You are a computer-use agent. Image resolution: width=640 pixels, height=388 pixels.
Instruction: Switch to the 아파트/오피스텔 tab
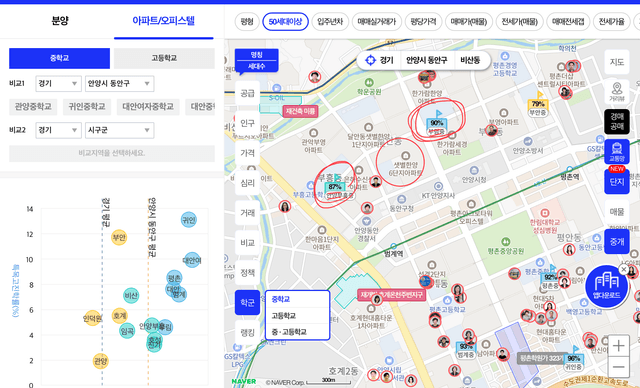[x=163, y=21]
